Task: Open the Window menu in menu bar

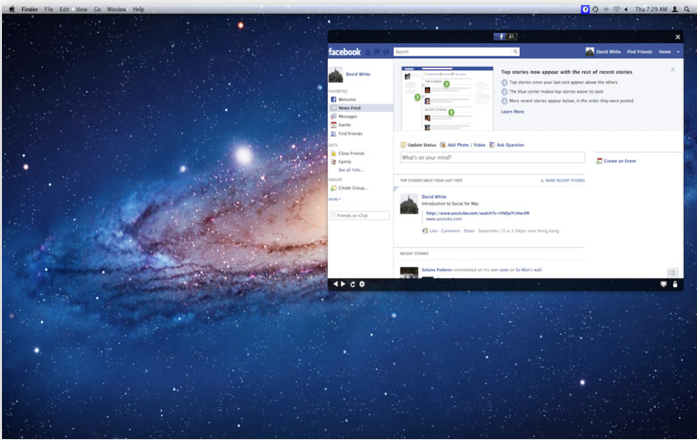Action: [x=116, y=9]
